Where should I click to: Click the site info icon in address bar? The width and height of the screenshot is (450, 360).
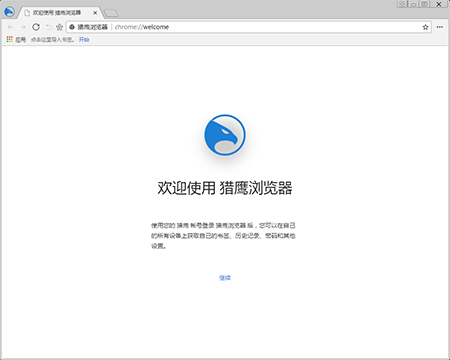pyautogui.click(x=72, y=27)
